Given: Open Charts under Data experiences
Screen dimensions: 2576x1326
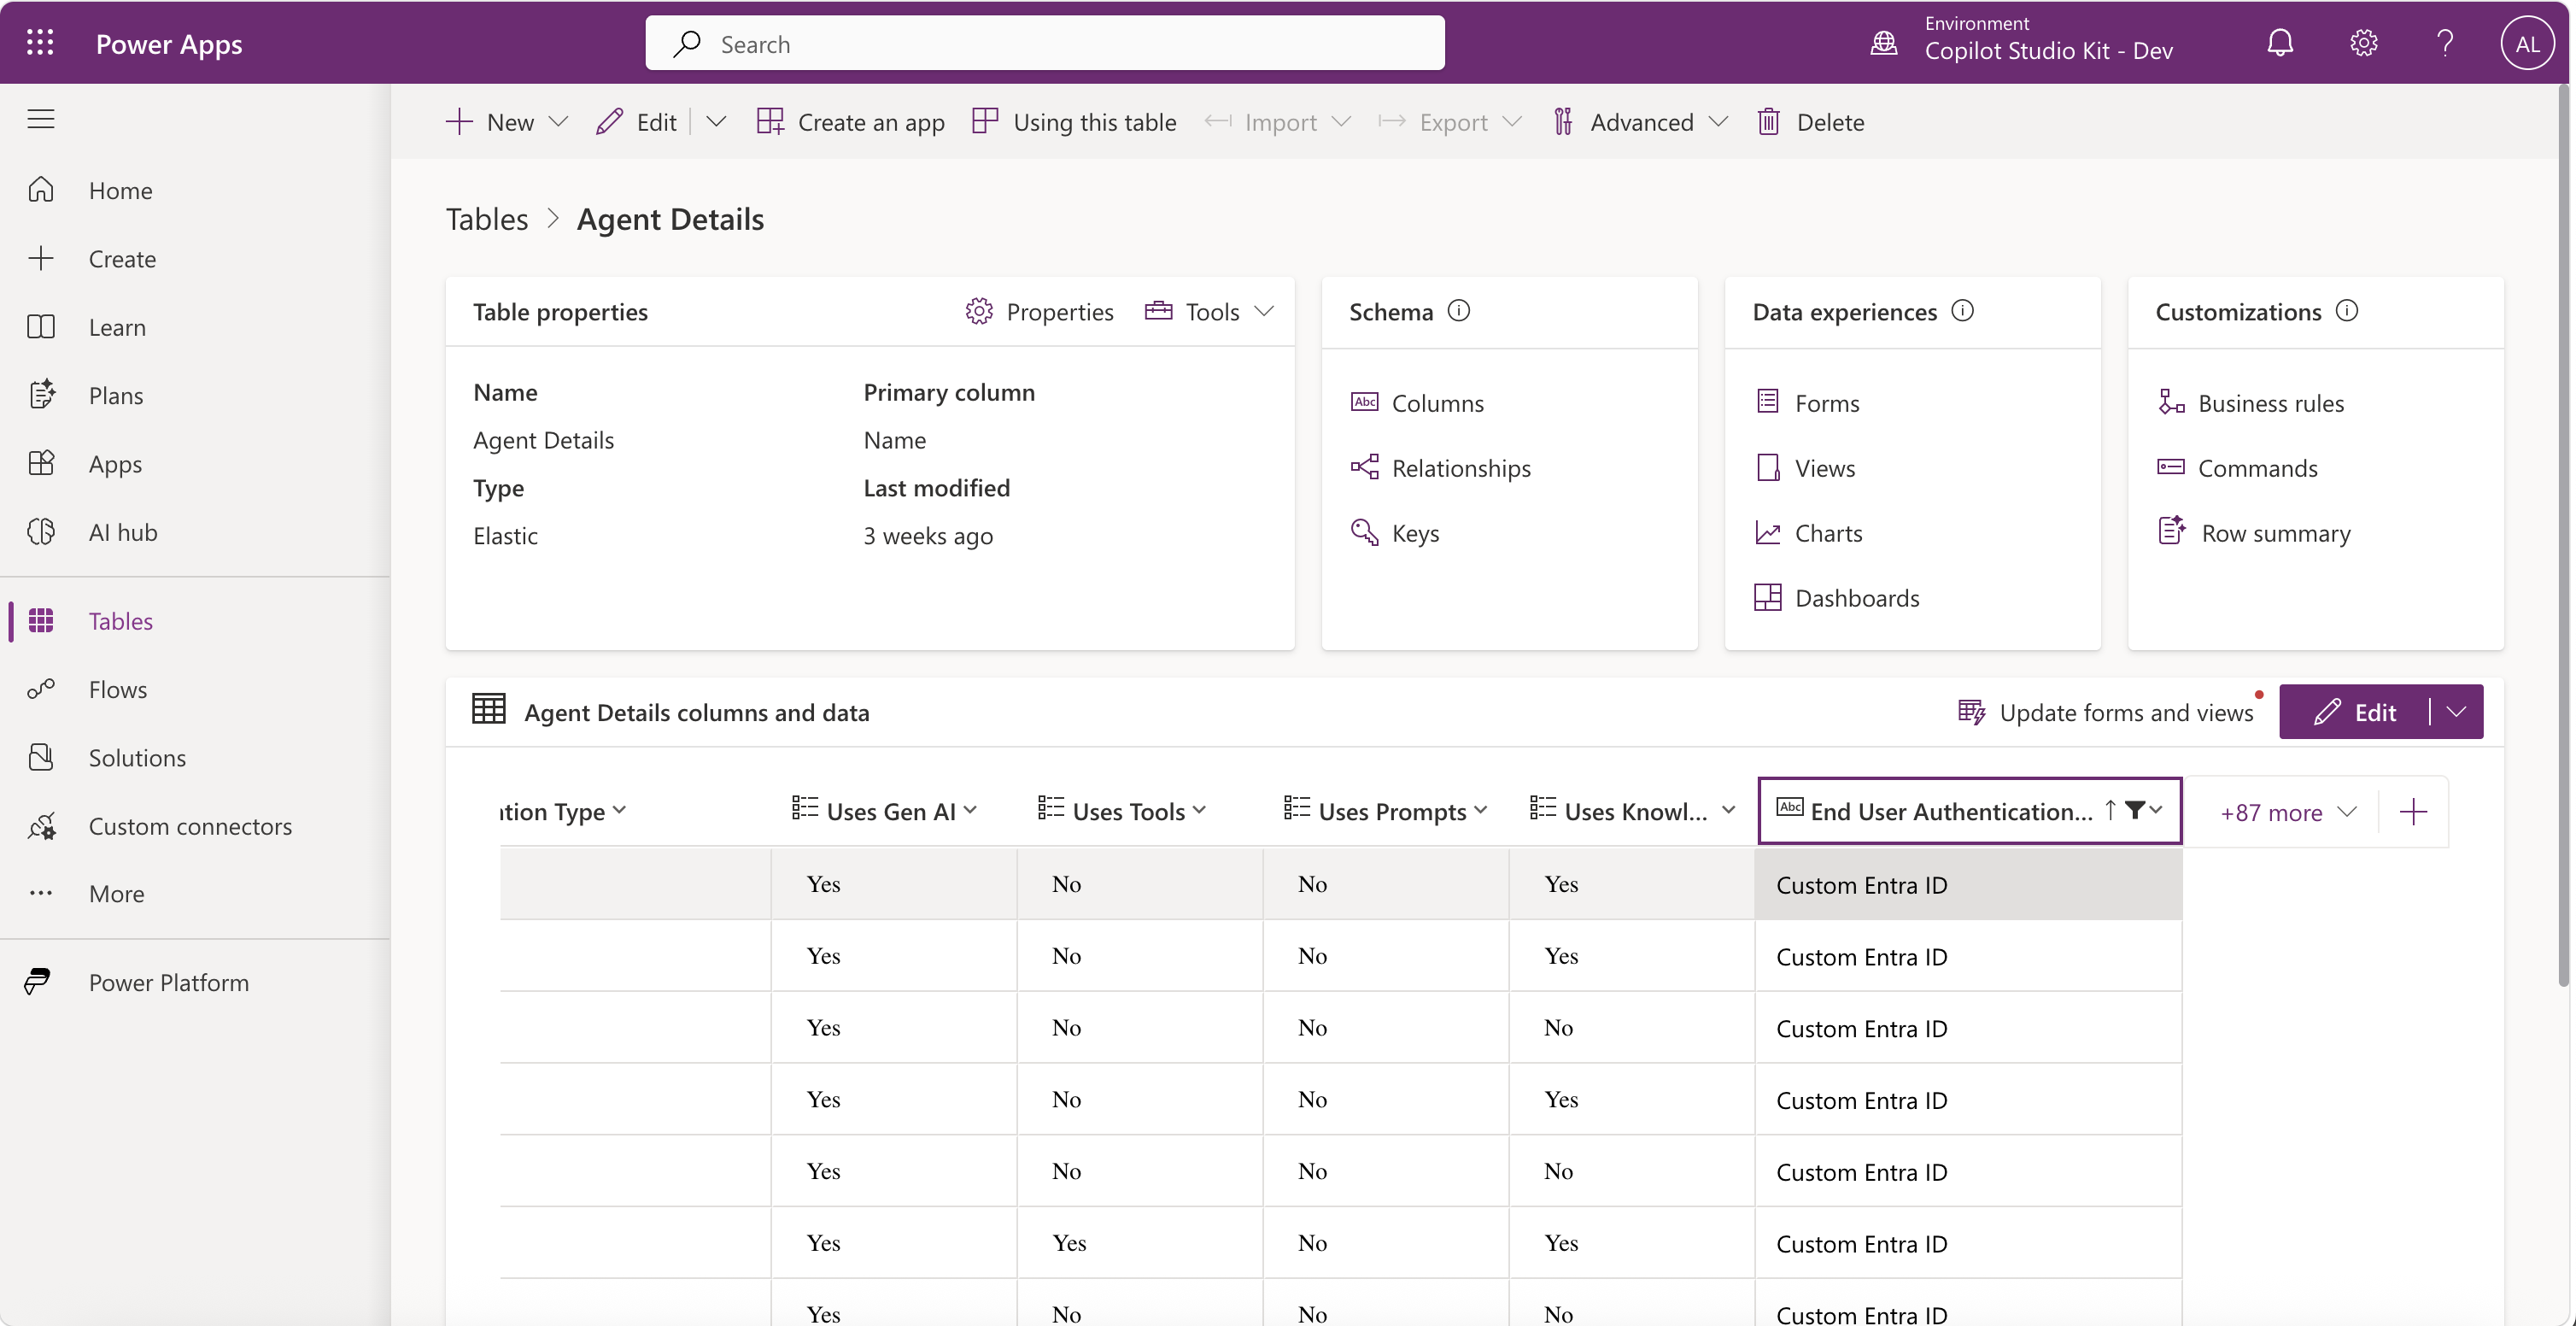Looking at the screenshot, I should [x=1809, y=533].
